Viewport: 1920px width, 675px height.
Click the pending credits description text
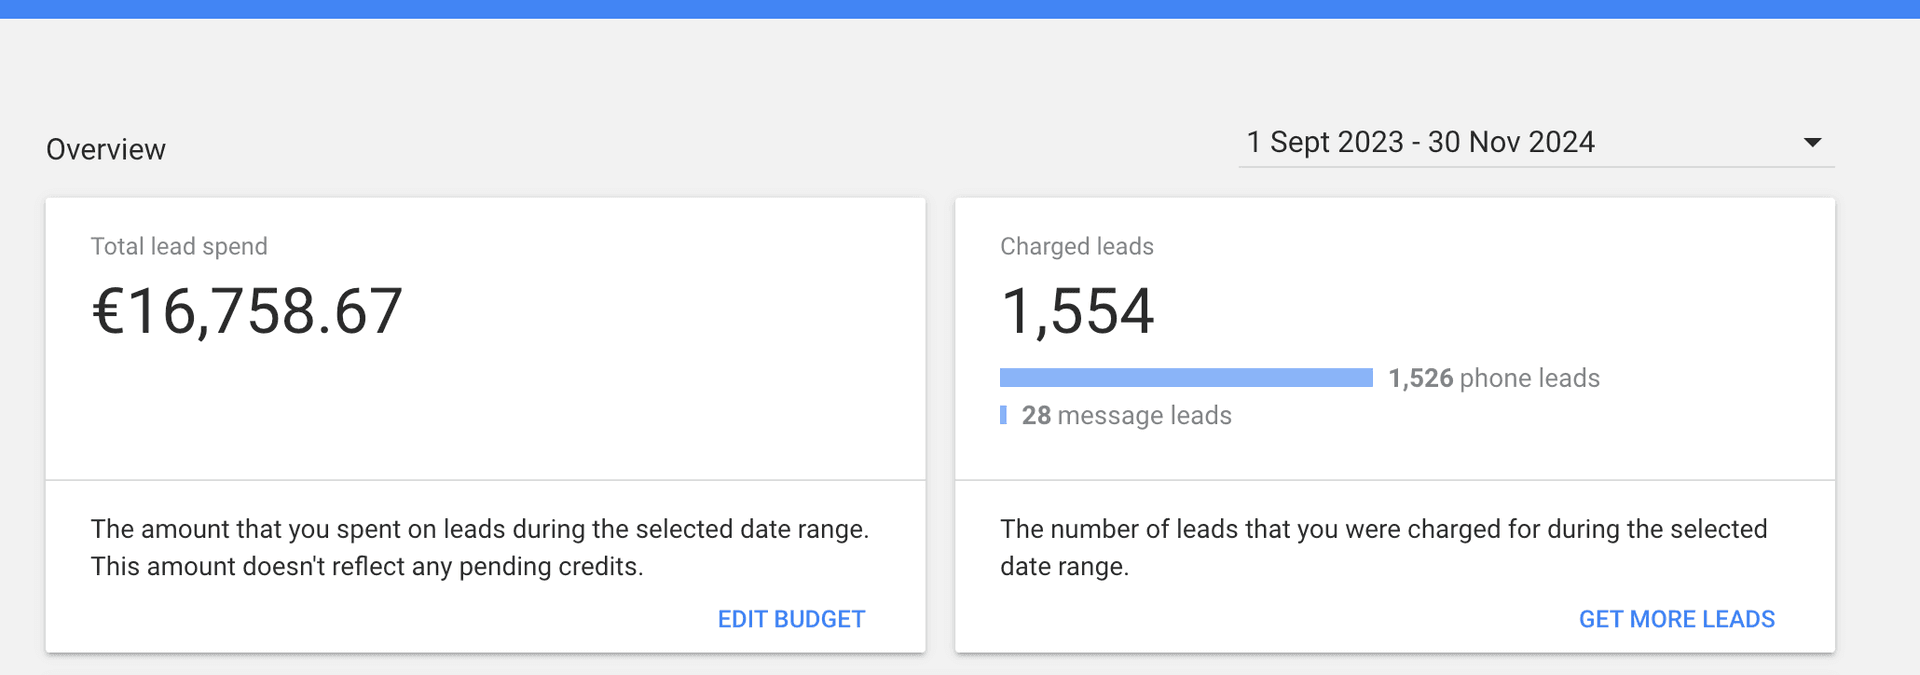[x=480, y=547]
